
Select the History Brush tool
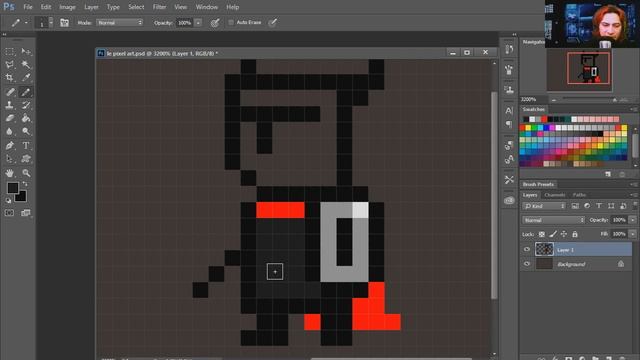(26, 105)
